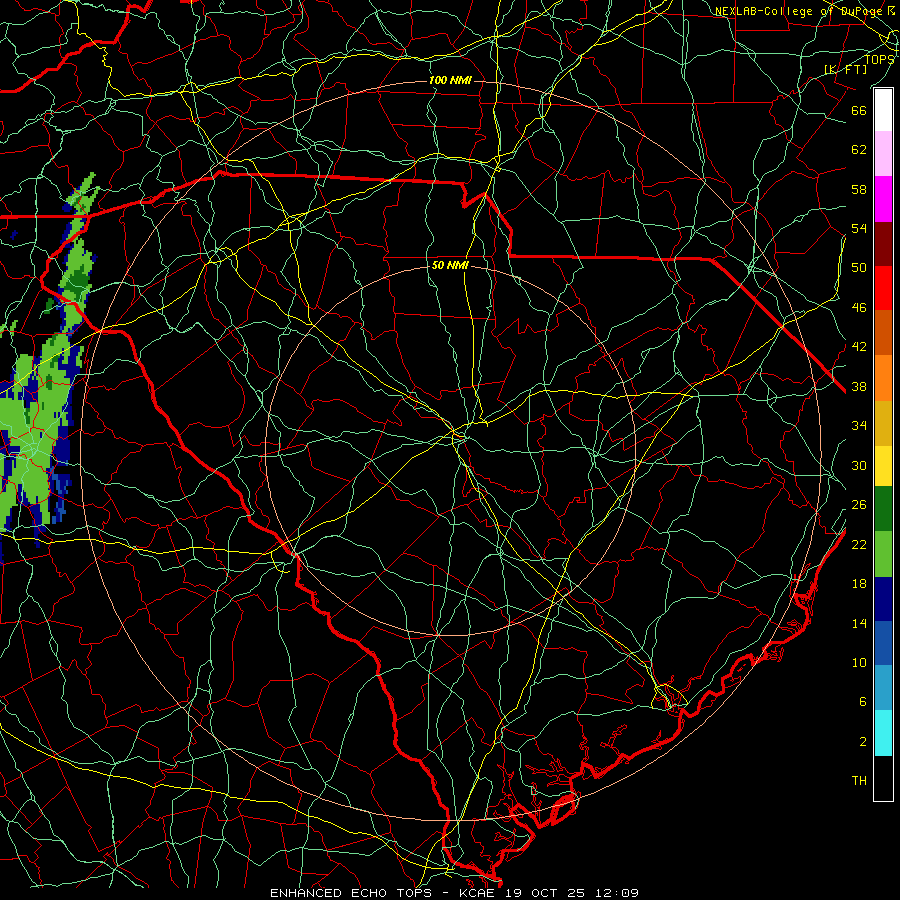Click the 'KCAE' radar site identifier

pos(478,893)
